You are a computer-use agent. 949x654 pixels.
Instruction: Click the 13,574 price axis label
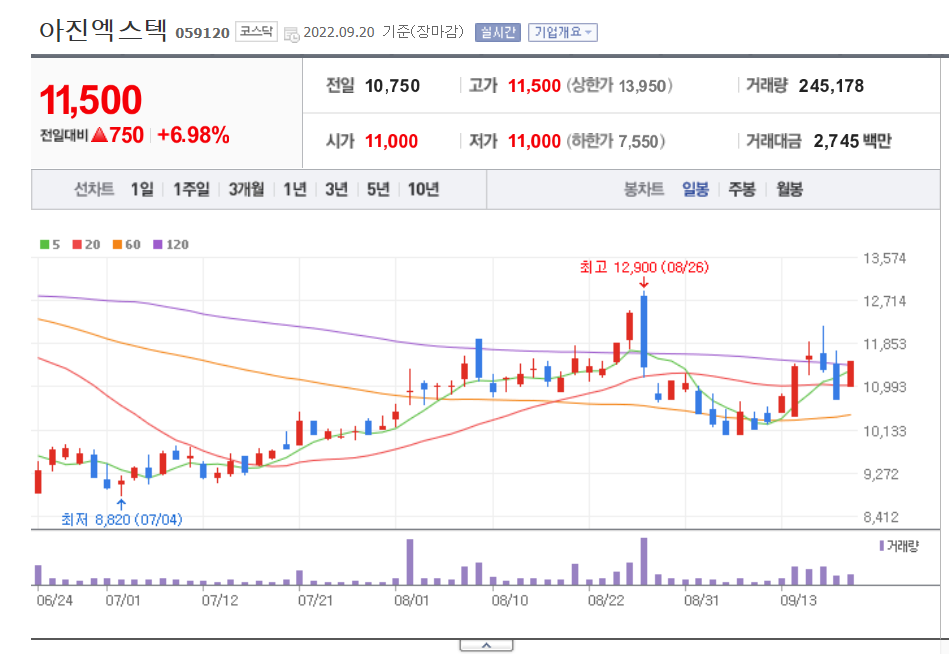coord(884,258)
